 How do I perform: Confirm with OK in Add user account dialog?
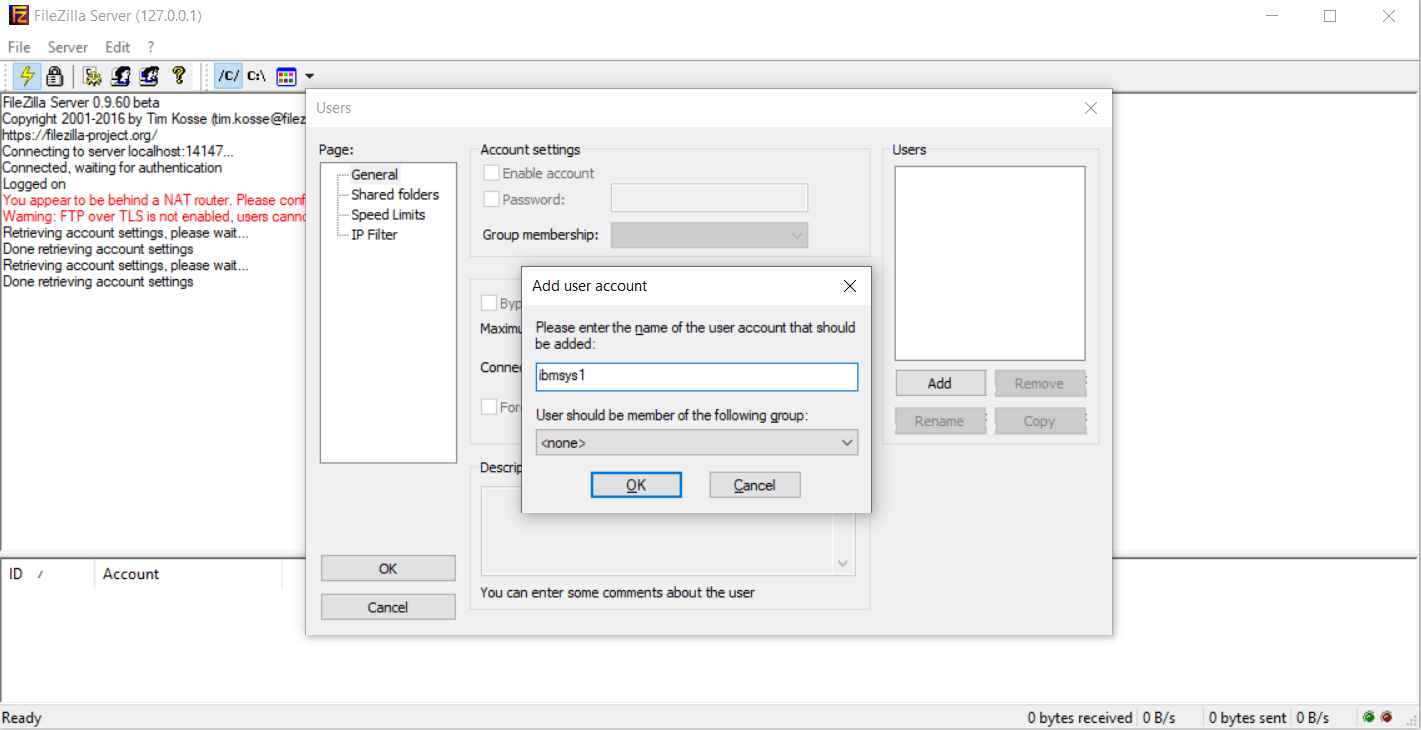tap(636, 485)
